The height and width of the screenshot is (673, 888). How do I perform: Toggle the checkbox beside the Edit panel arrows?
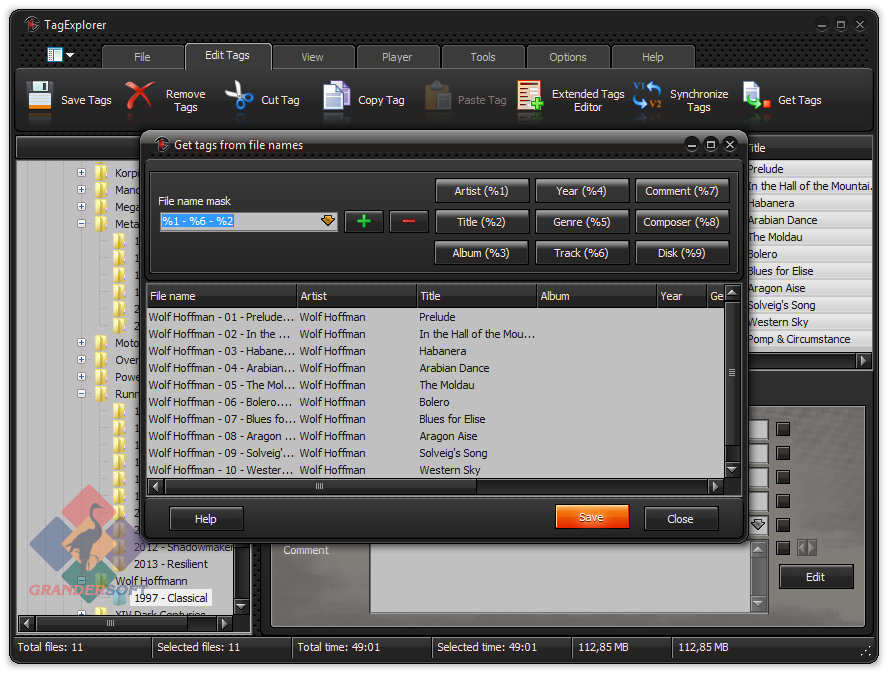tap(783, 548)
